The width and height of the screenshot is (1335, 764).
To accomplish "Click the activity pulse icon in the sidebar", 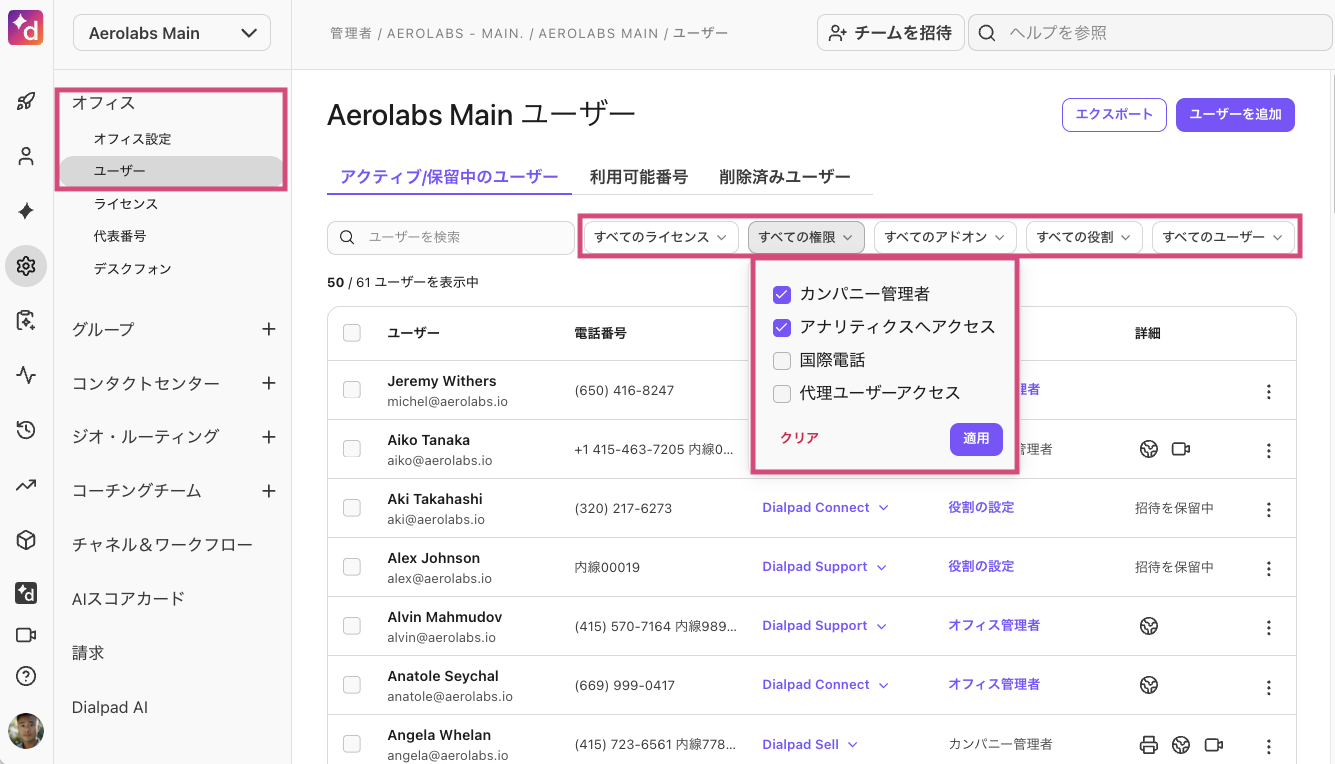I will 26,375.
